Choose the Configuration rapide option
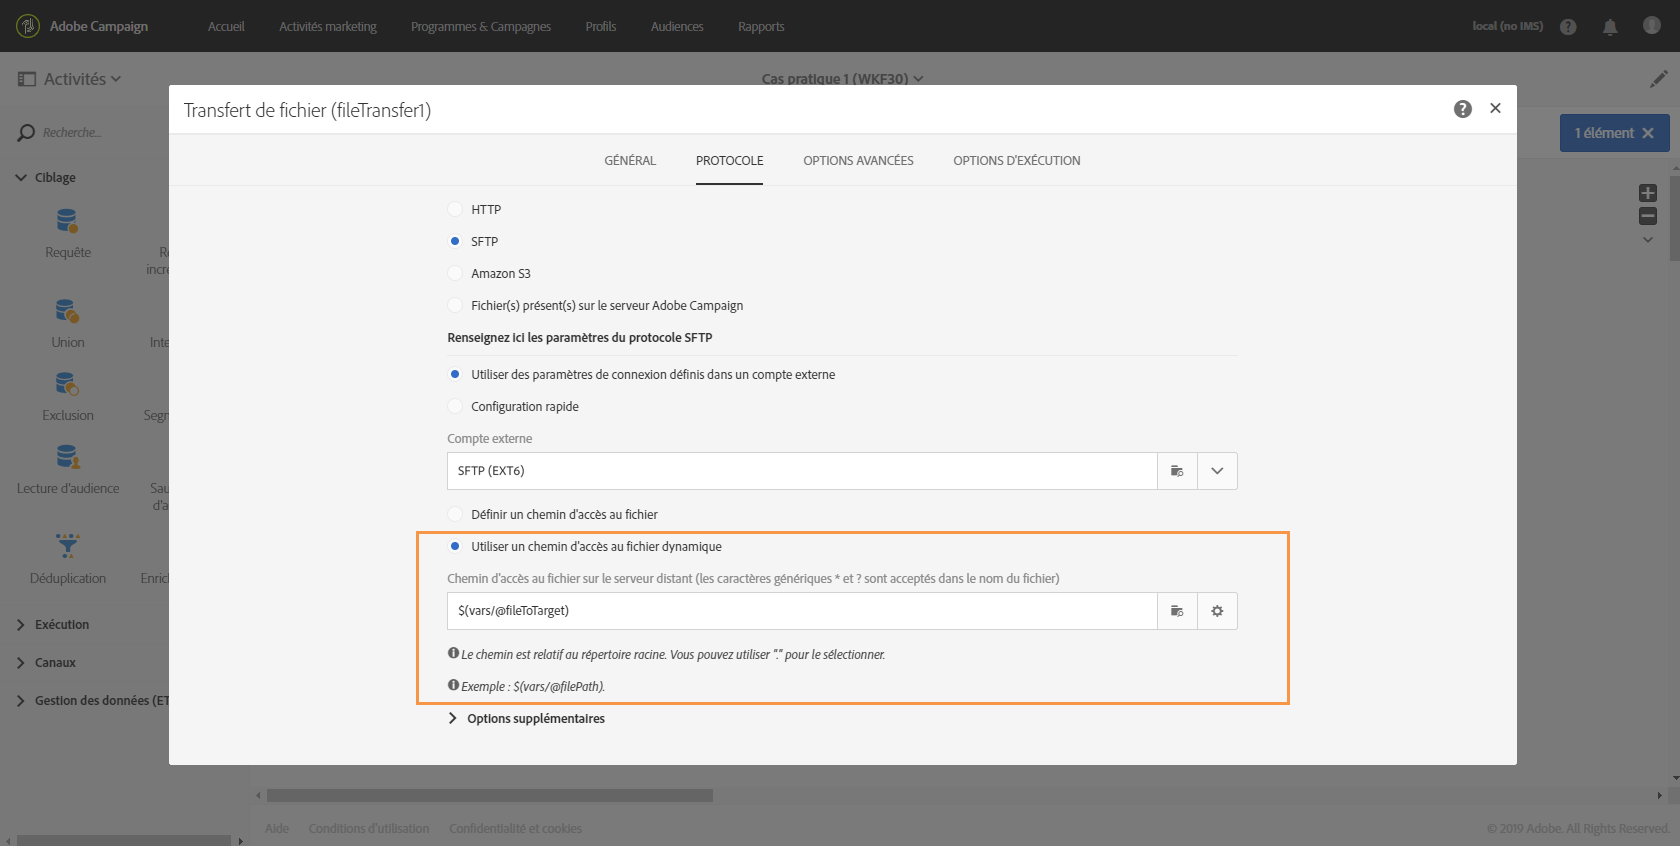Screen dimensions: 1680x846 tap(455, 406)
